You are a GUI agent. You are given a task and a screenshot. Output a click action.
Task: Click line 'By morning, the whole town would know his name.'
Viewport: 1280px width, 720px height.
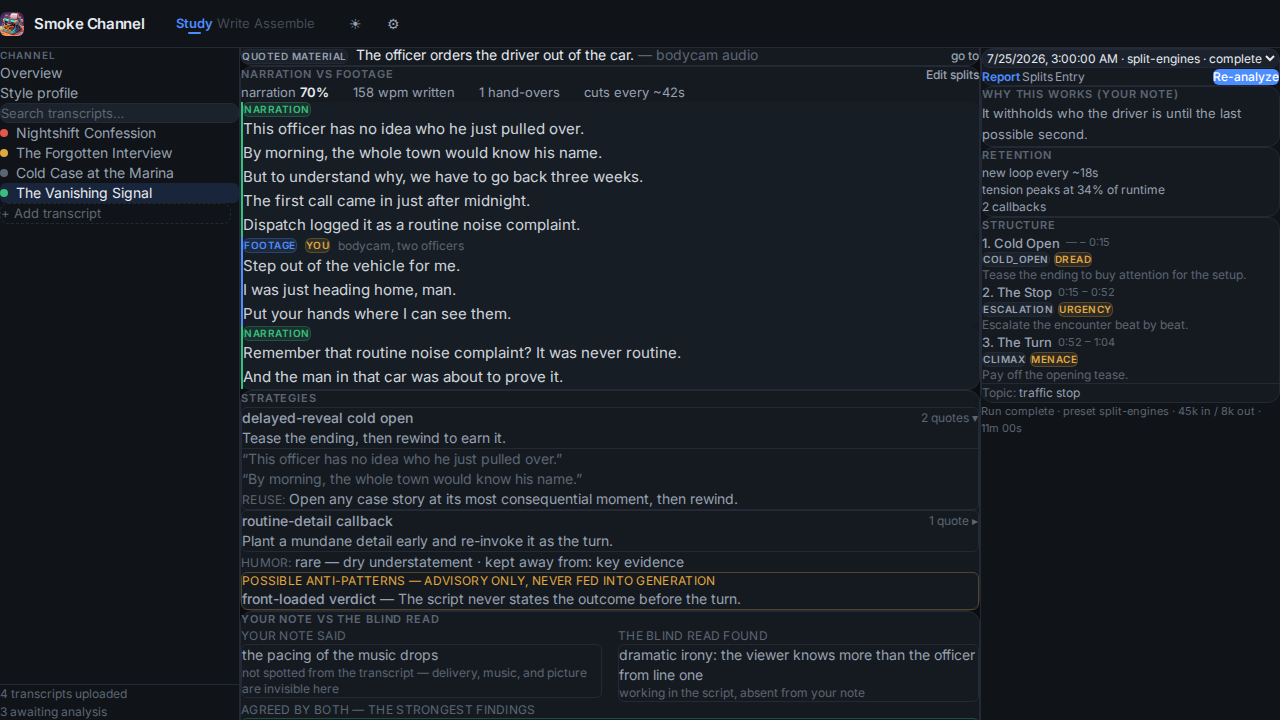tap(422, 153)
